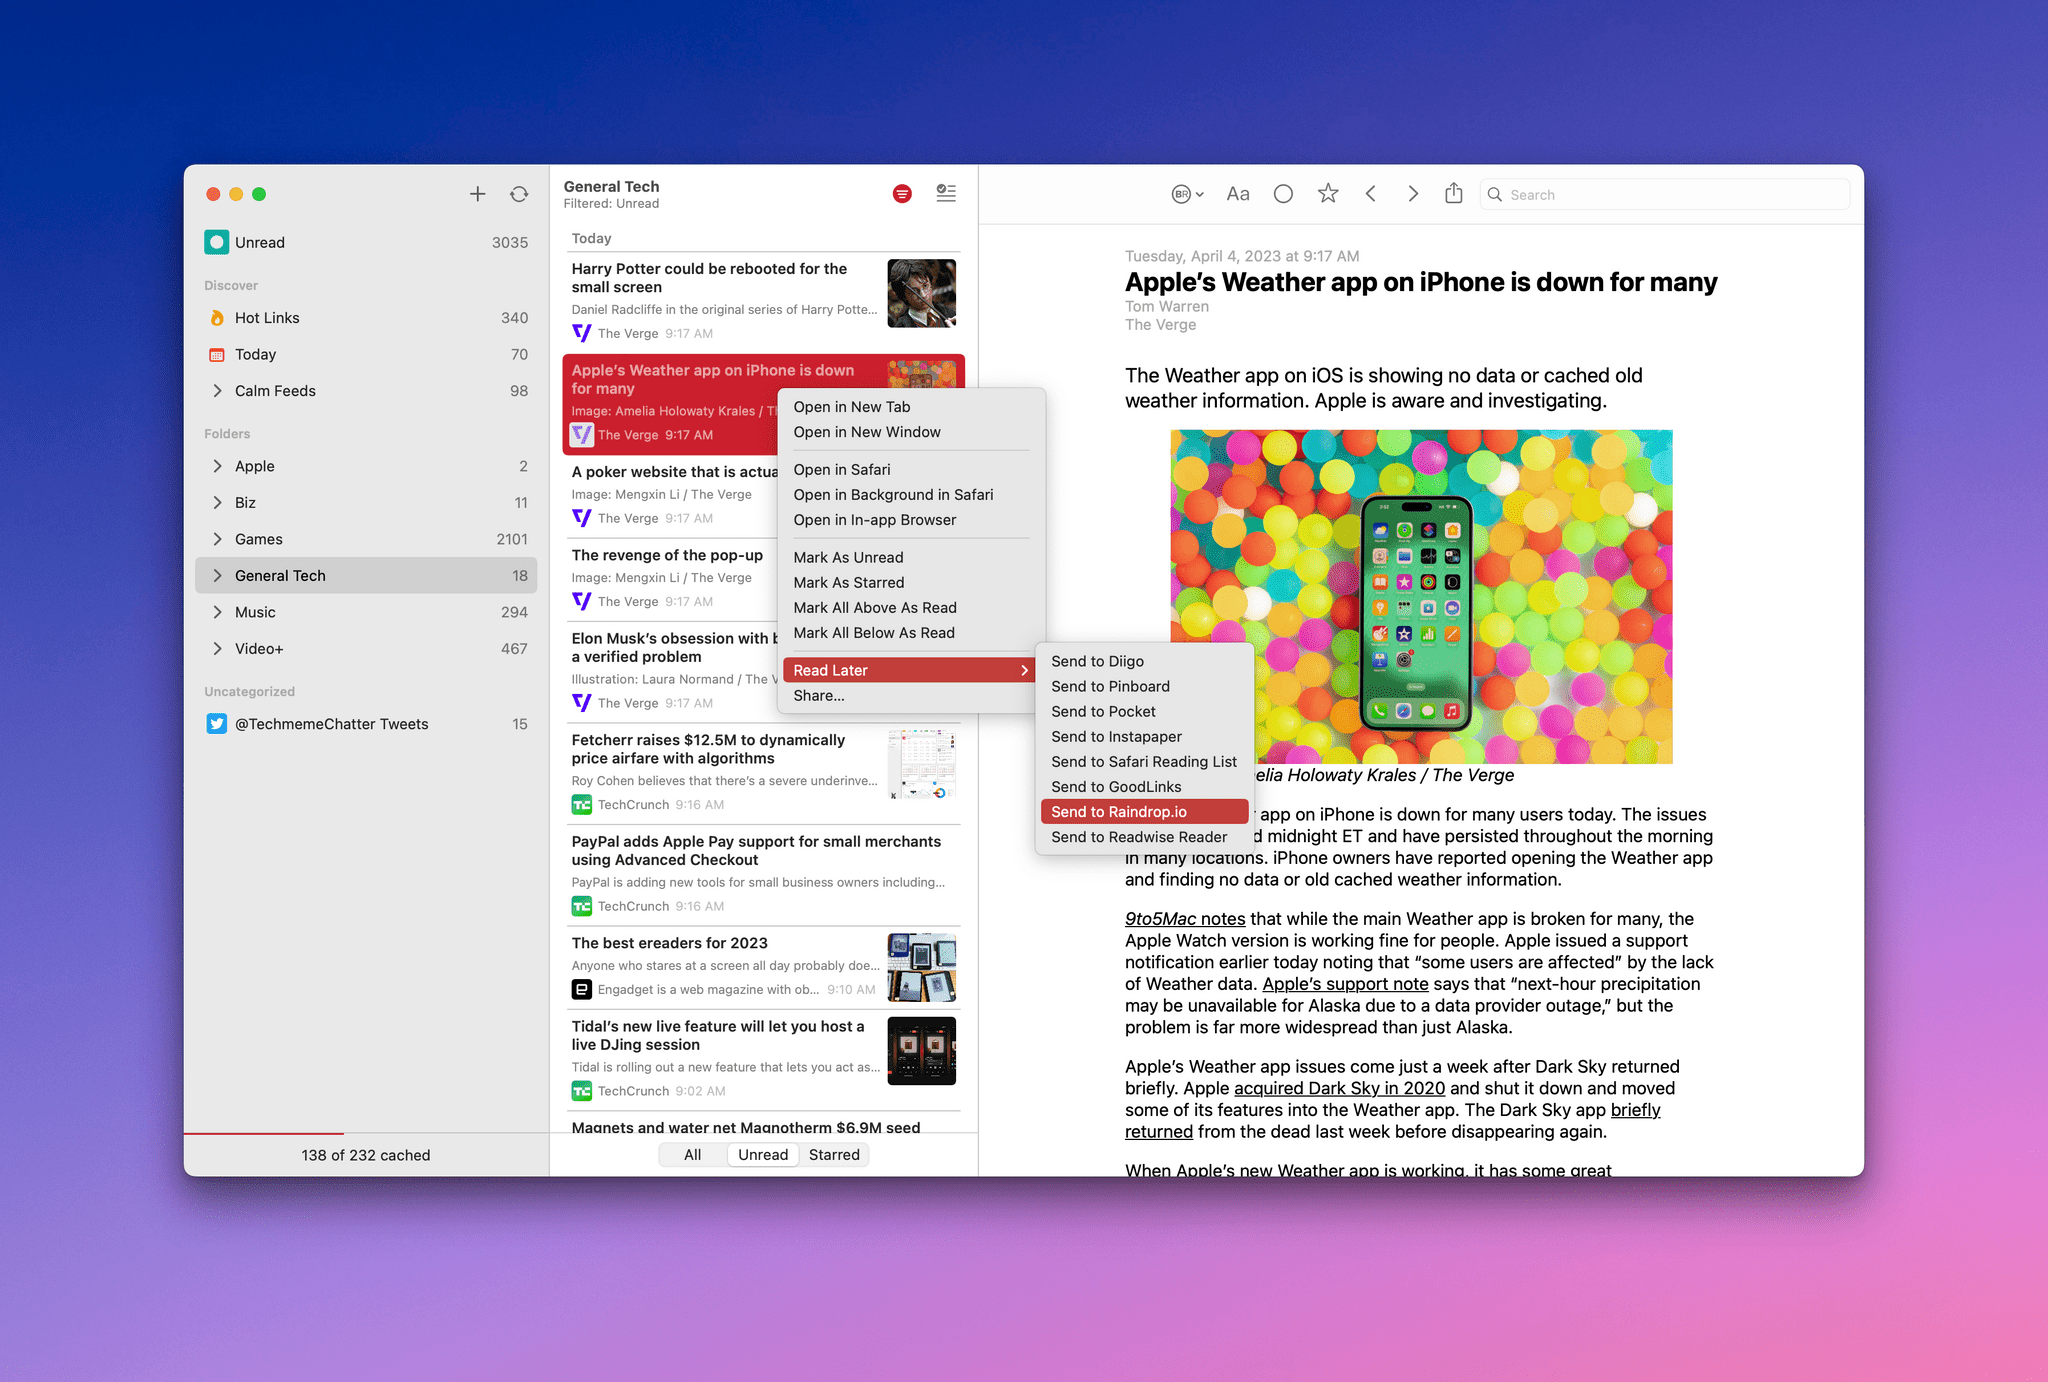
Task: Send article to Raindrop.io
Action: click(x=1144, y=812)
